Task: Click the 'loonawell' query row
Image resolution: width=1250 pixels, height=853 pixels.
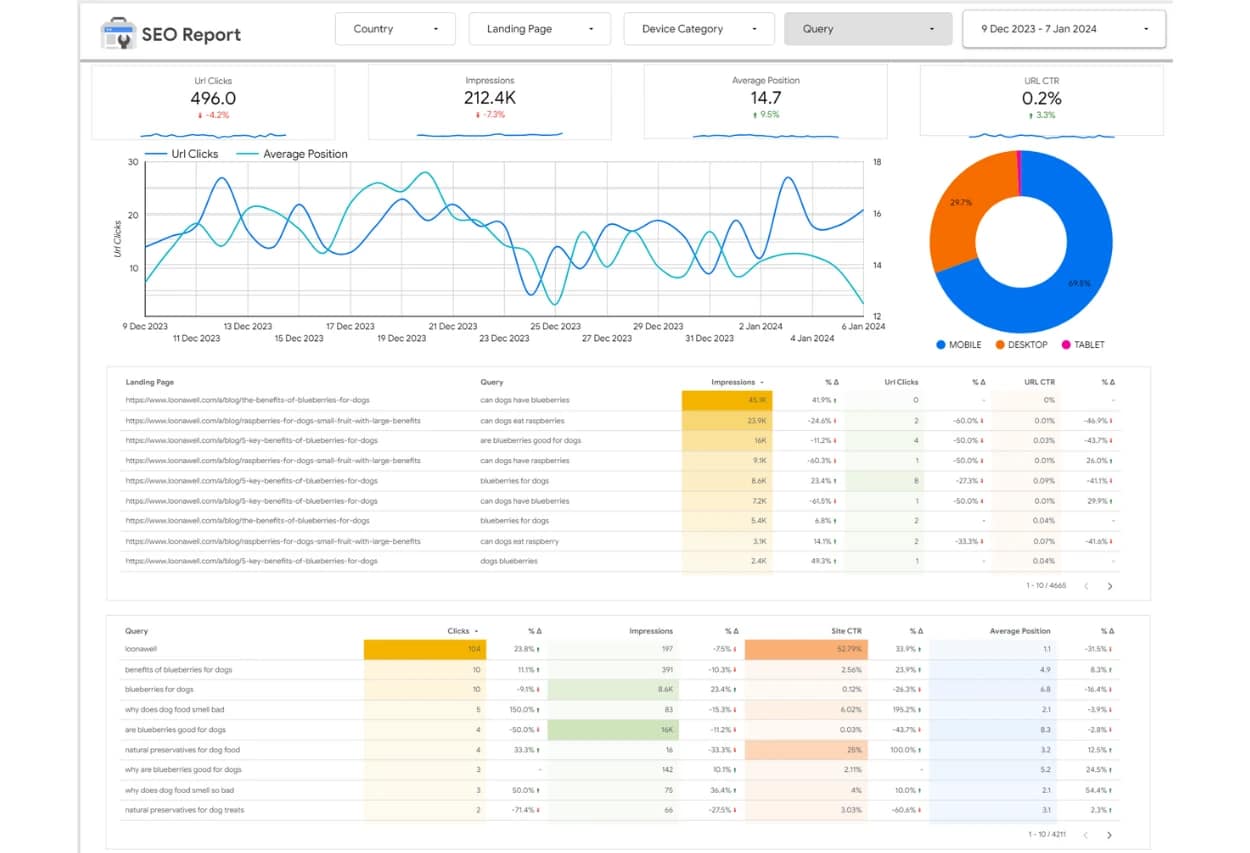Action: [620, 649]
